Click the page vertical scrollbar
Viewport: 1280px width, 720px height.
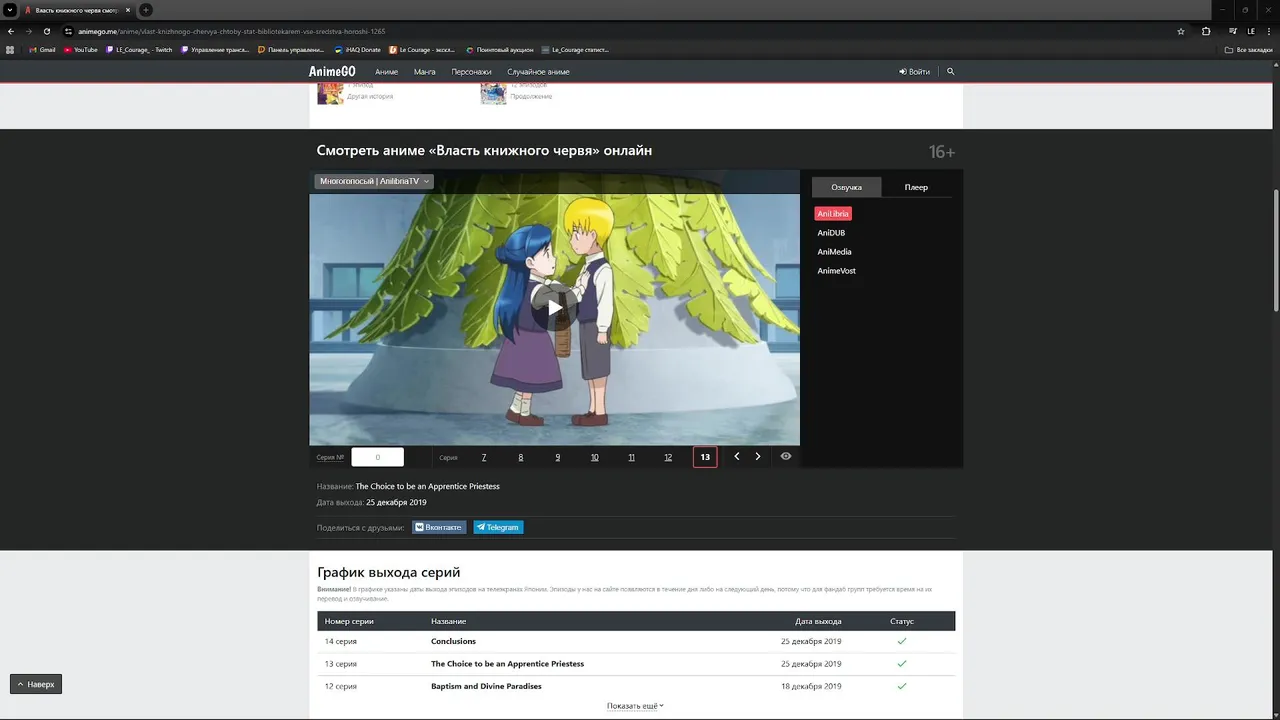click(1275, 250)
